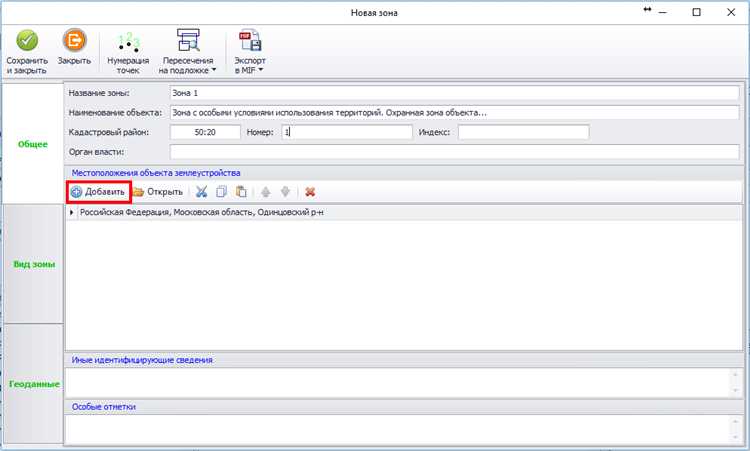Click the paste clipboard icon

tap(241, 191)
